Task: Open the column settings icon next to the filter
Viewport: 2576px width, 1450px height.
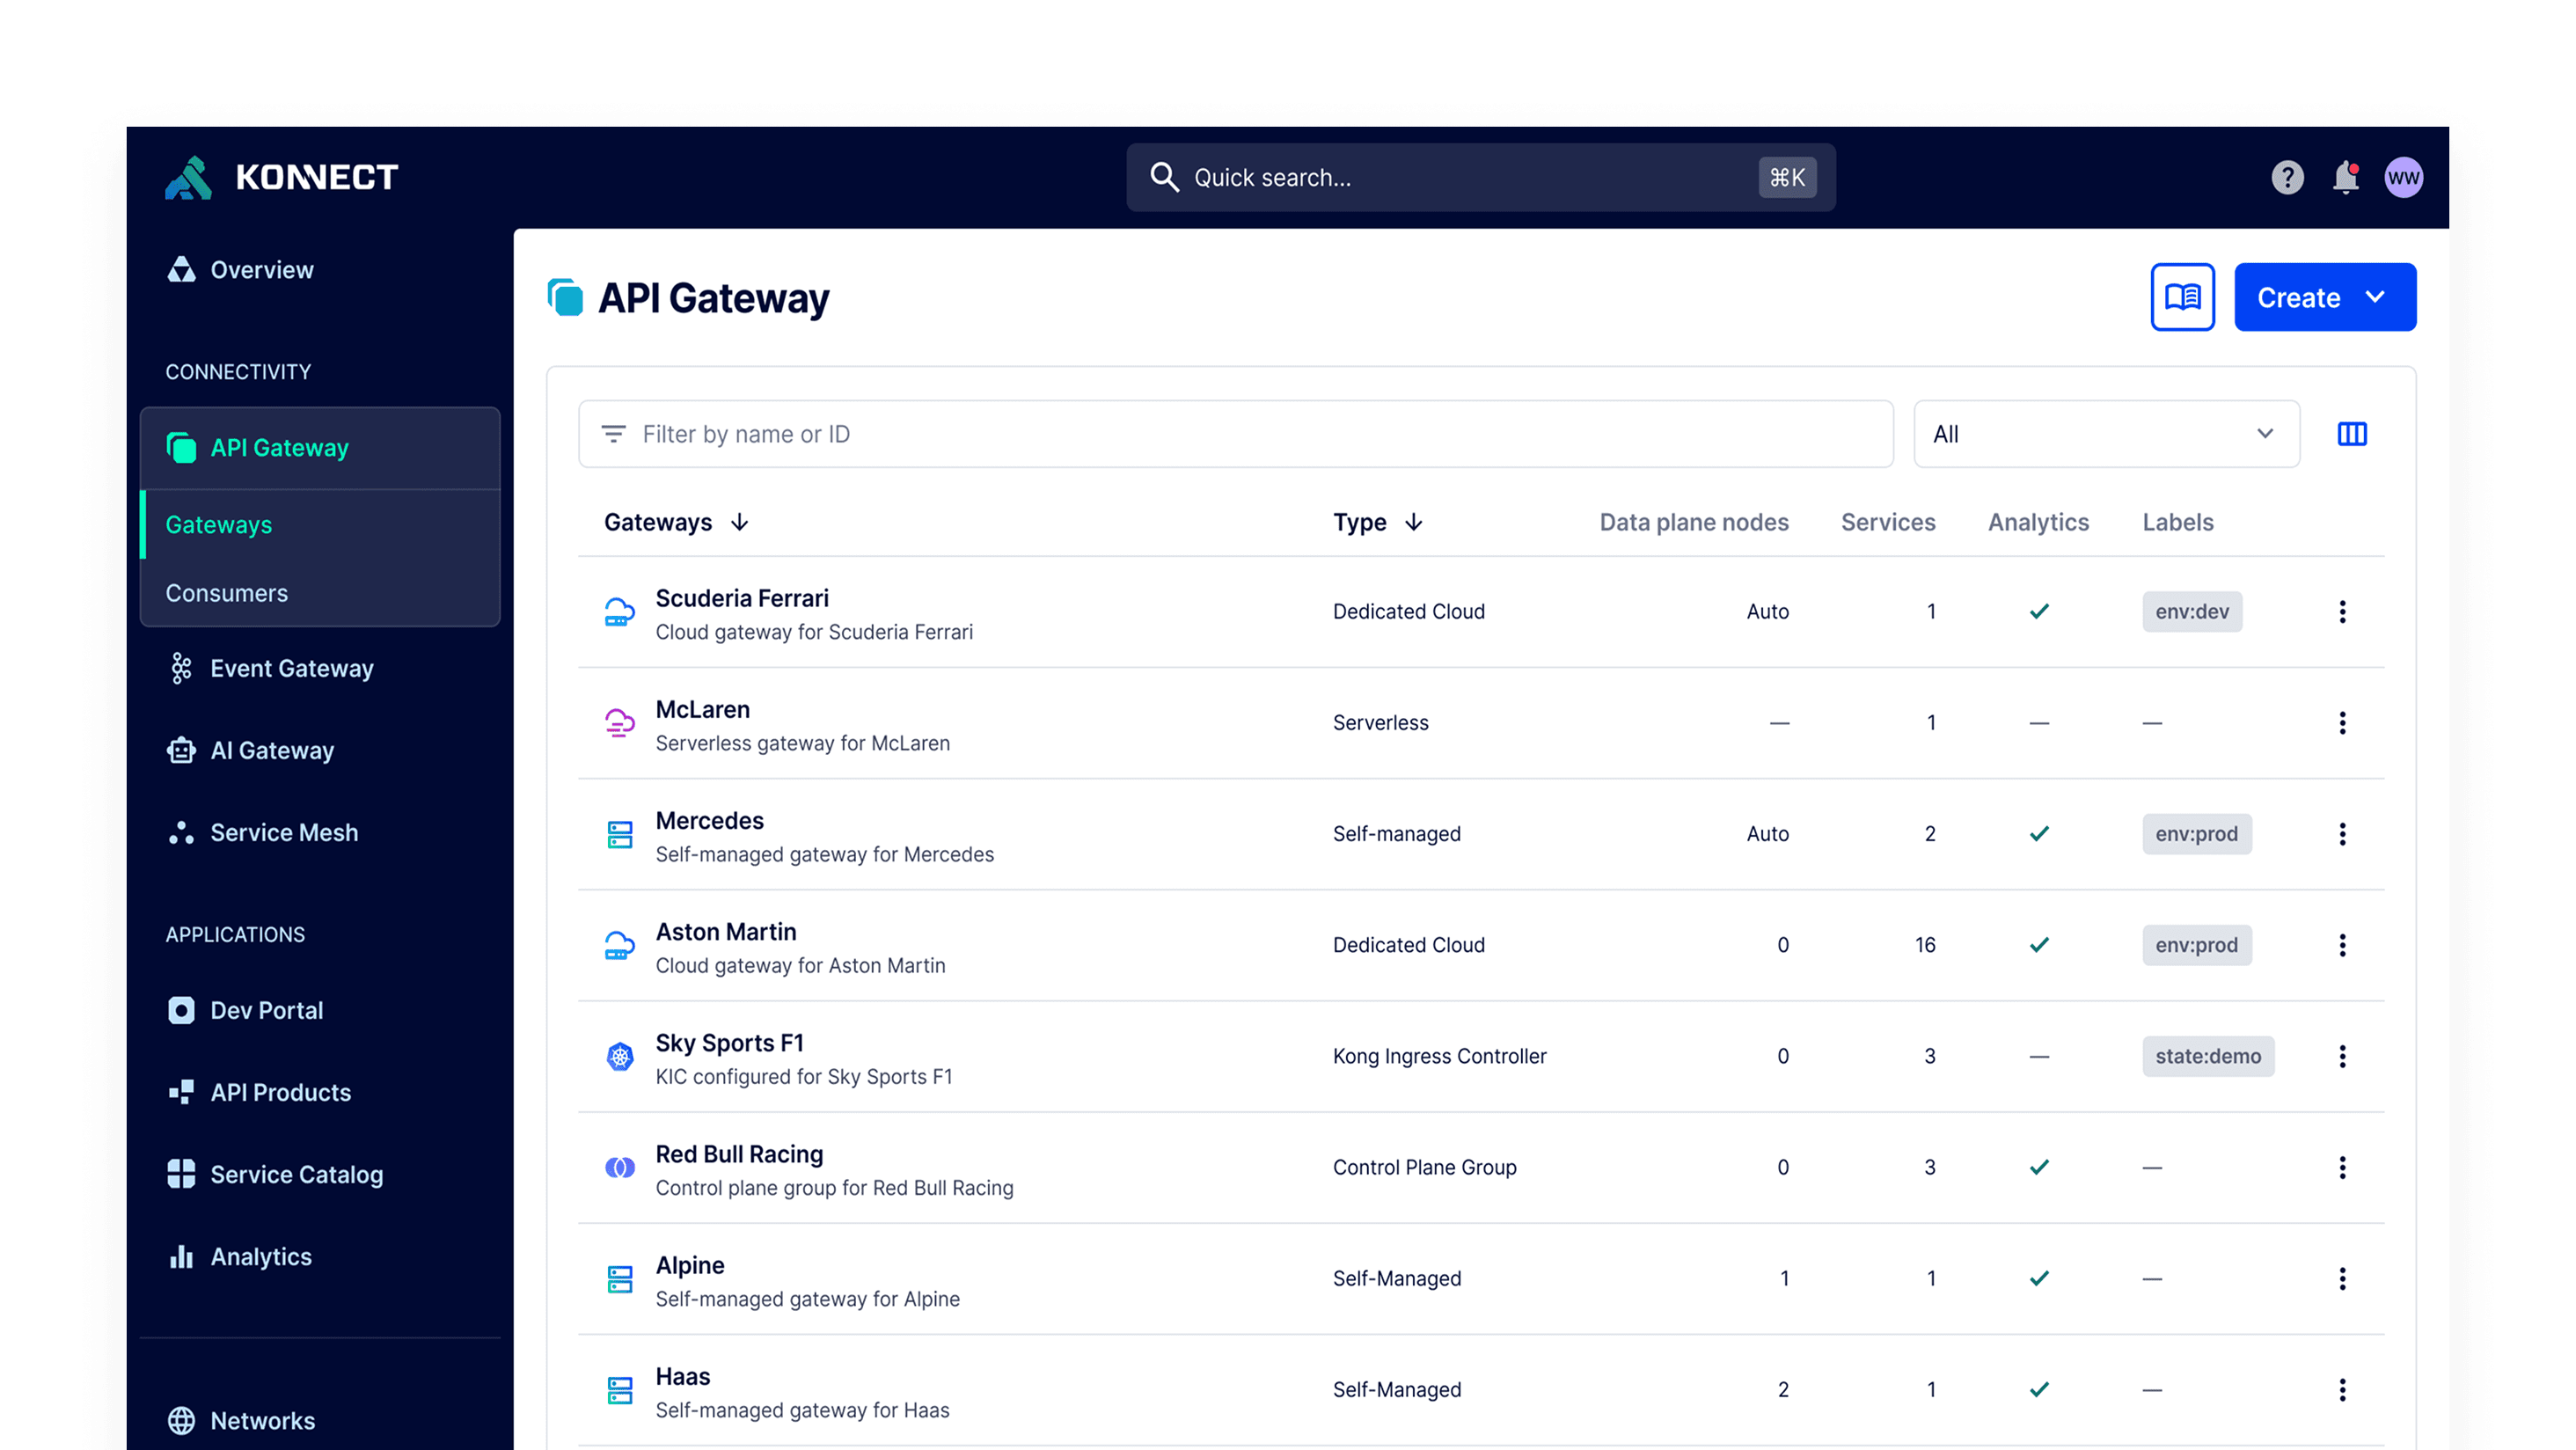Action: pos(2352,433)
